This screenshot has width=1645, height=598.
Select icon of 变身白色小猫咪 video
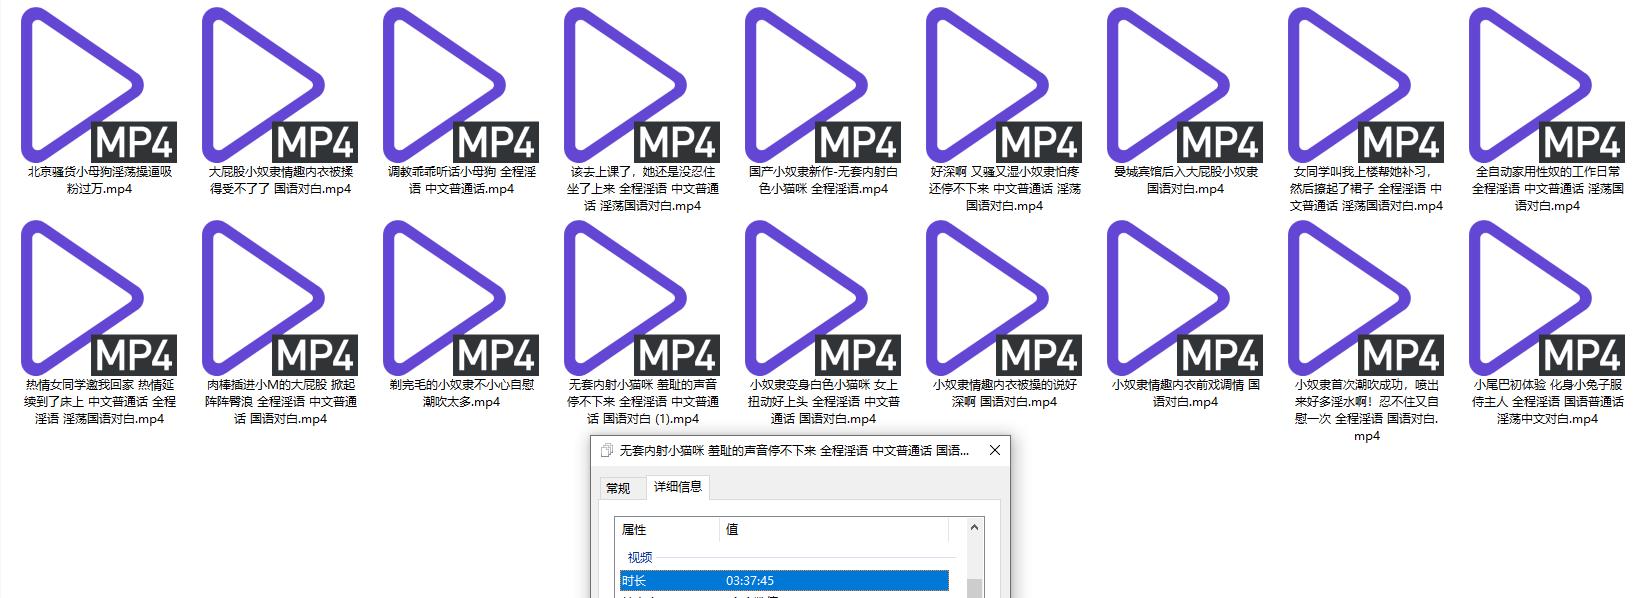tap(823, 297)
